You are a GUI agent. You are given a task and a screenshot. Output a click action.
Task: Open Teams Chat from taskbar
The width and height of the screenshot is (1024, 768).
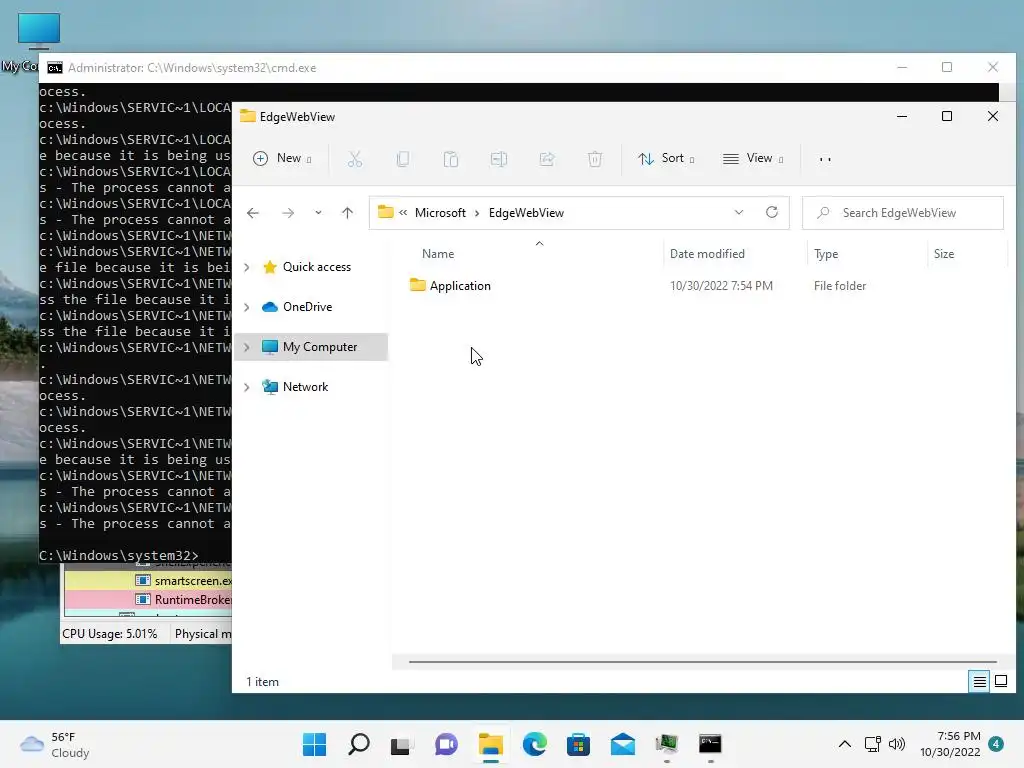pyautogui.click(x=447, y=744)
